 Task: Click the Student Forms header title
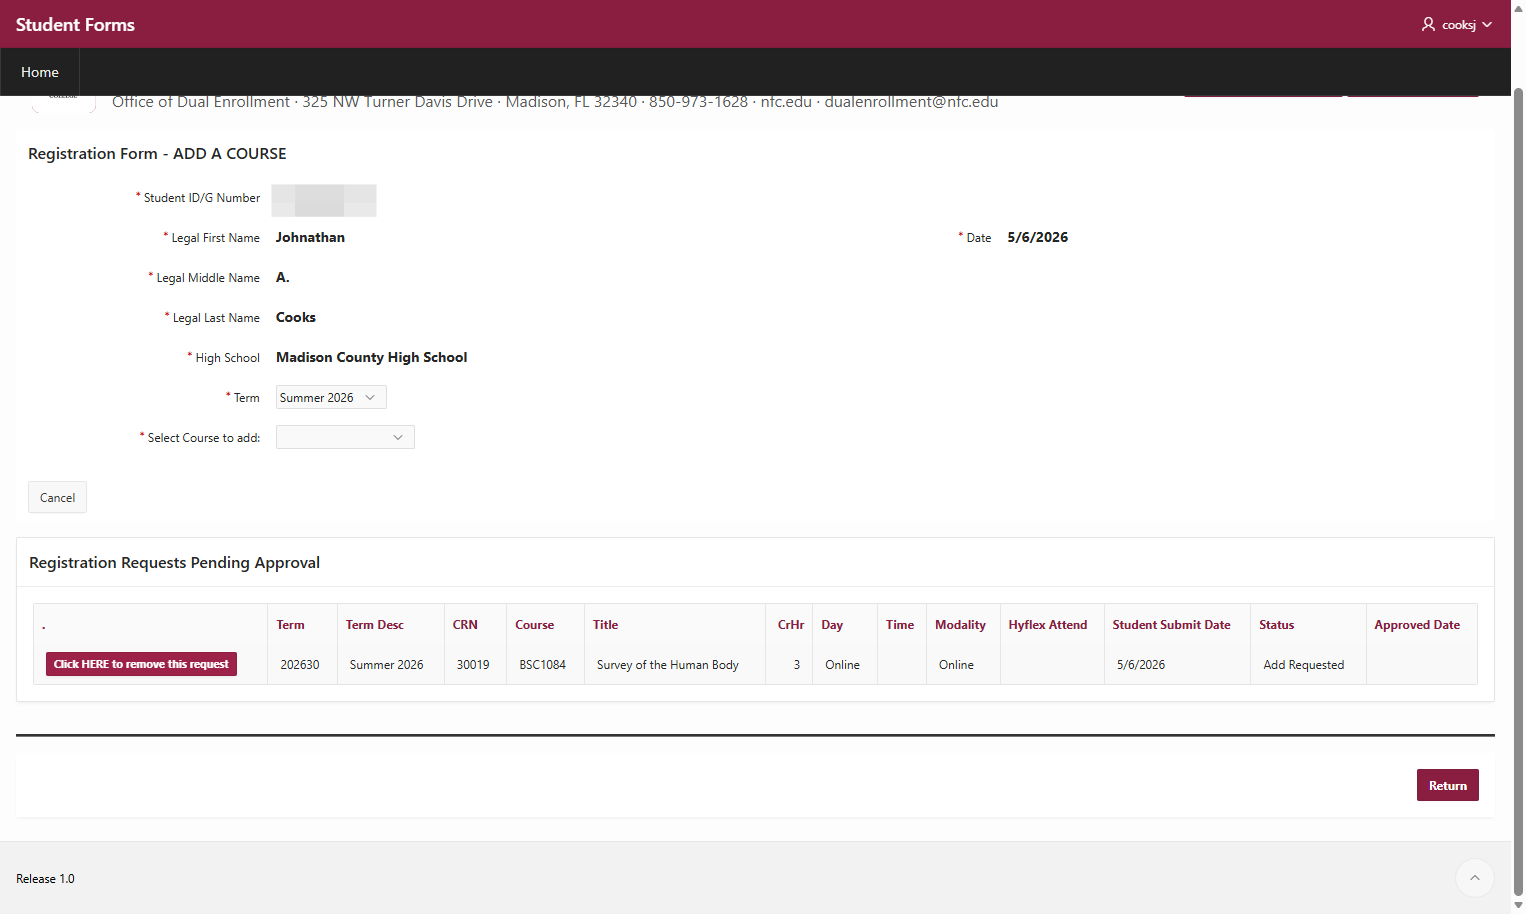click(x=75, y=25)
